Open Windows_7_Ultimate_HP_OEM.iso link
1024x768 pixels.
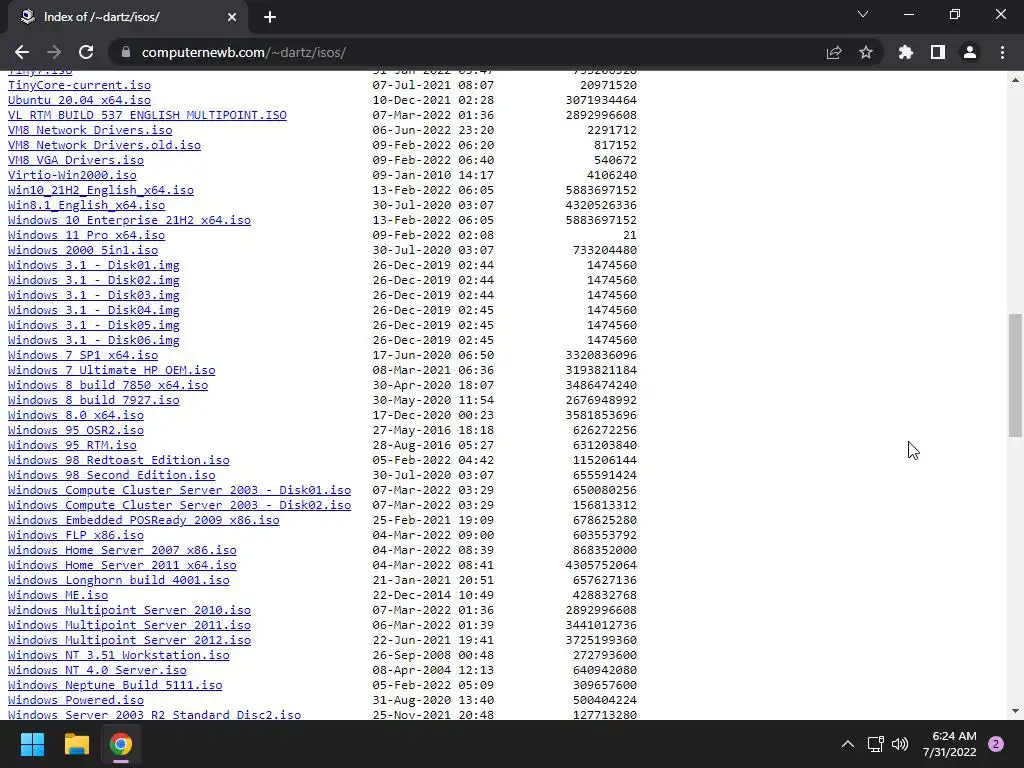pos(112,370)
